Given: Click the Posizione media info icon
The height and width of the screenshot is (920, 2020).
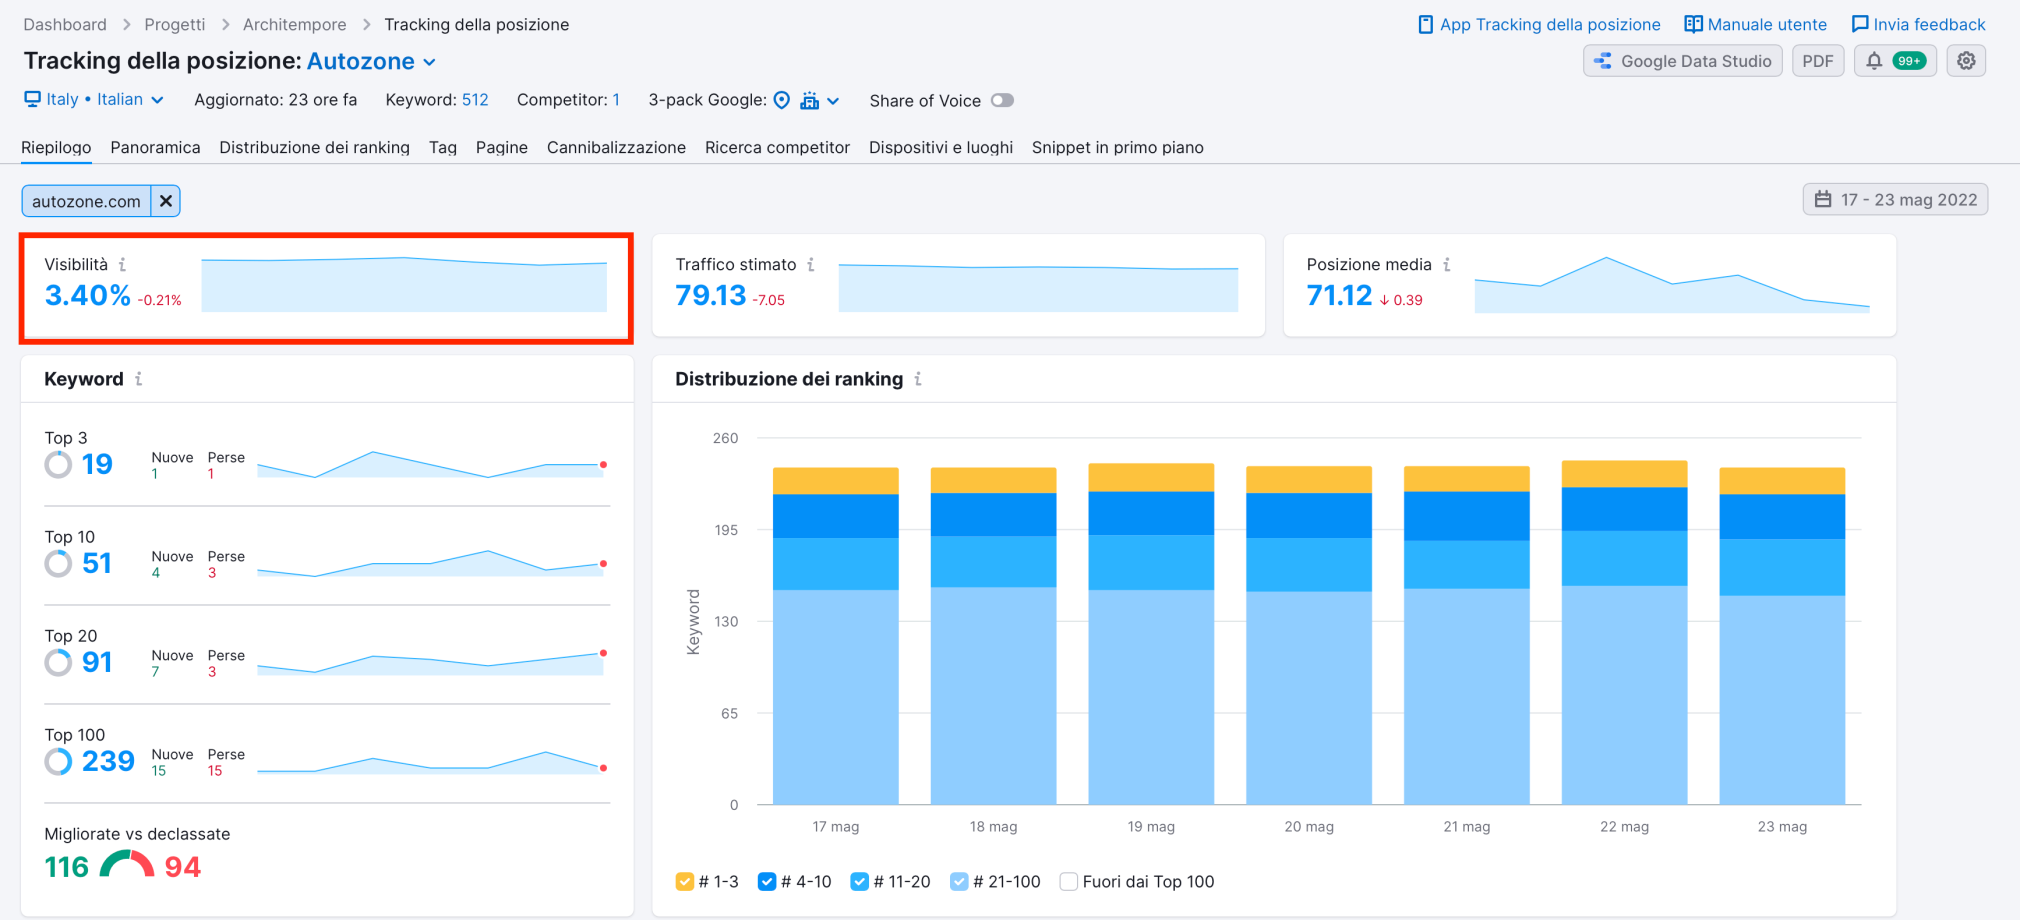Looking at the screenshot, I should click(x=1446, y=265).
